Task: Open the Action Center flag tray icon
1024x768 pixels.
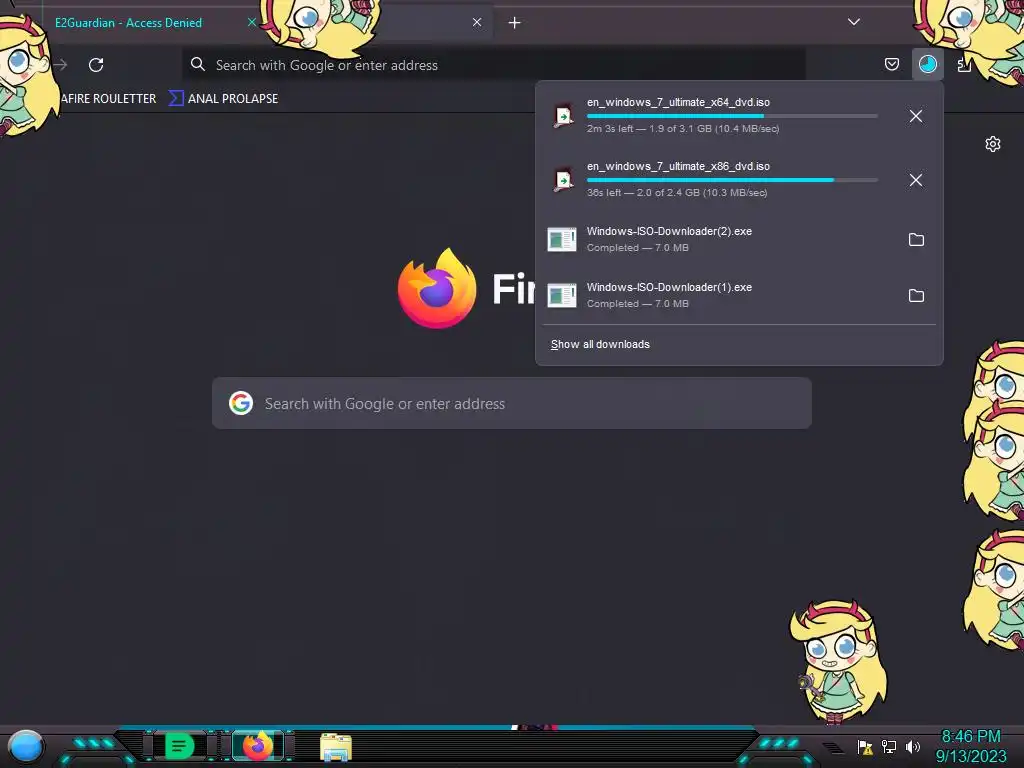Action: [x=865, y=747]
